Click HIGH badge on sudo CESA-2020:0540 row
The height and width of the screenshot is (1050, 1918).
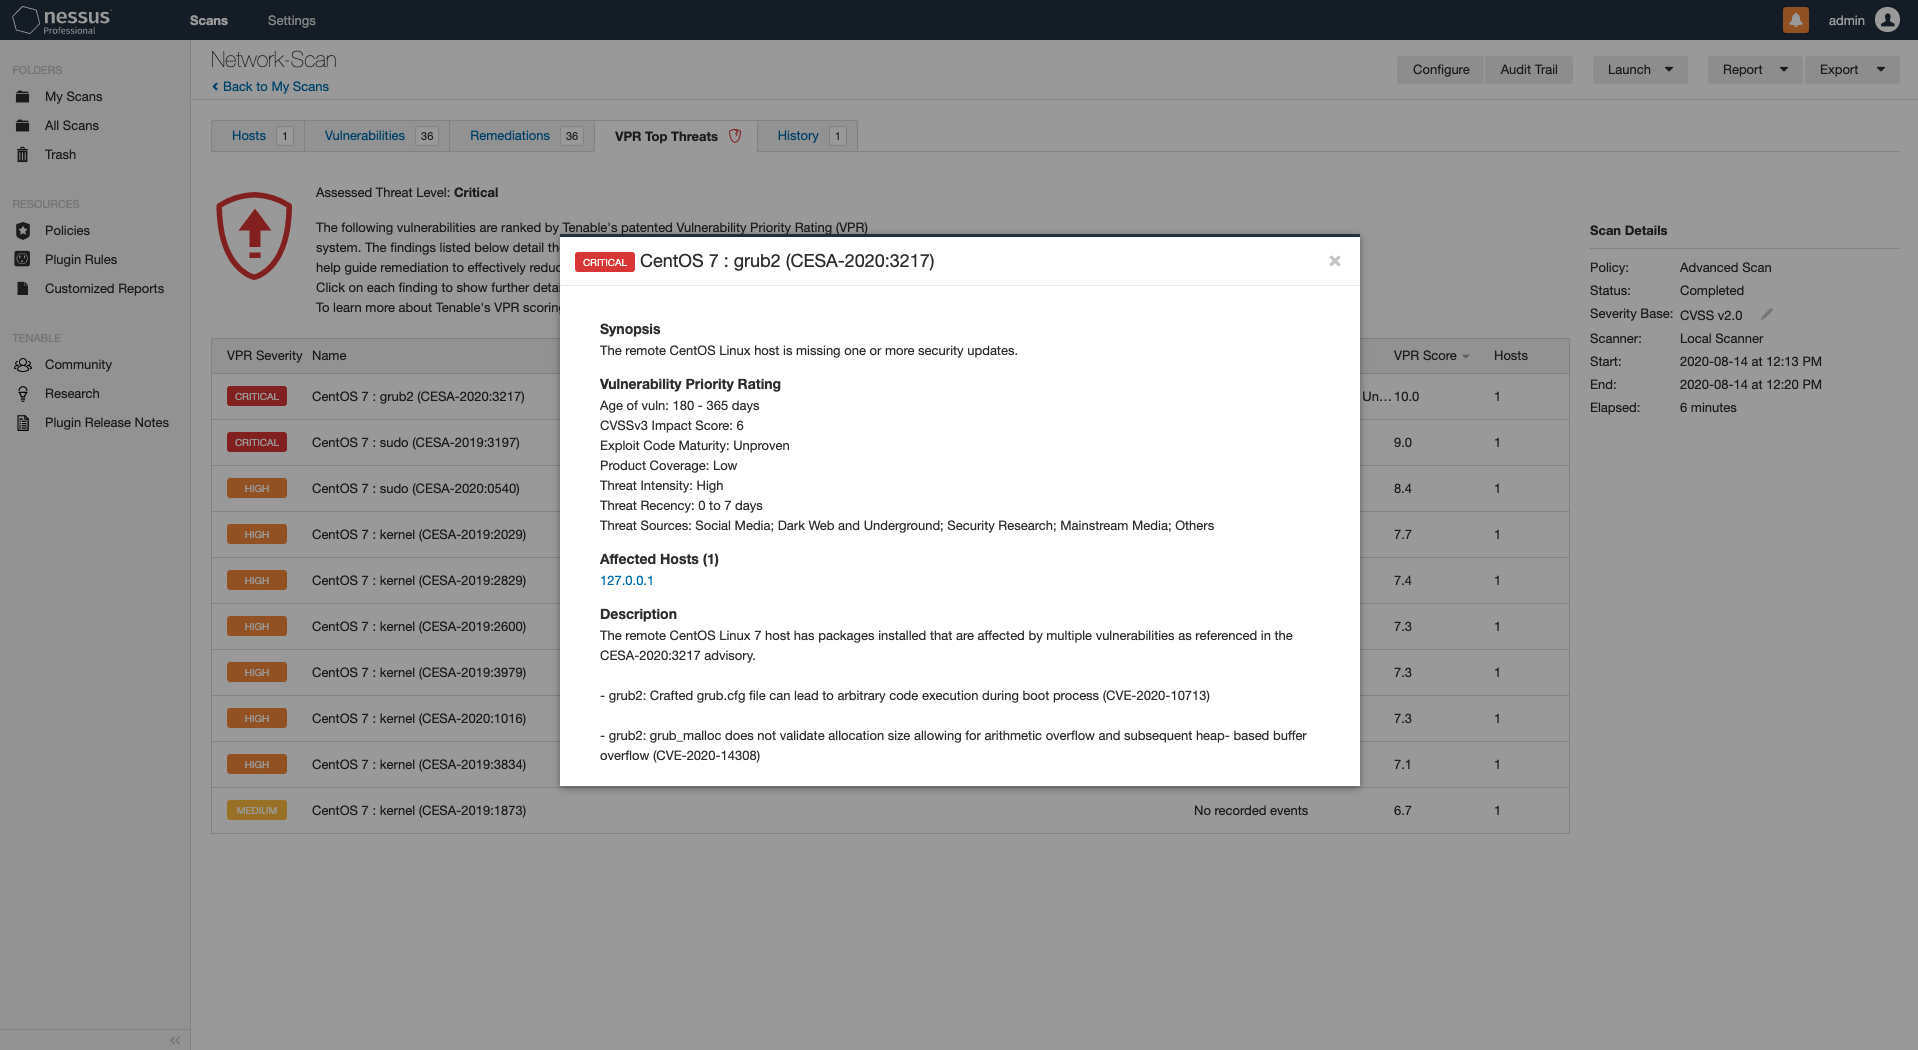pos(257,489)
